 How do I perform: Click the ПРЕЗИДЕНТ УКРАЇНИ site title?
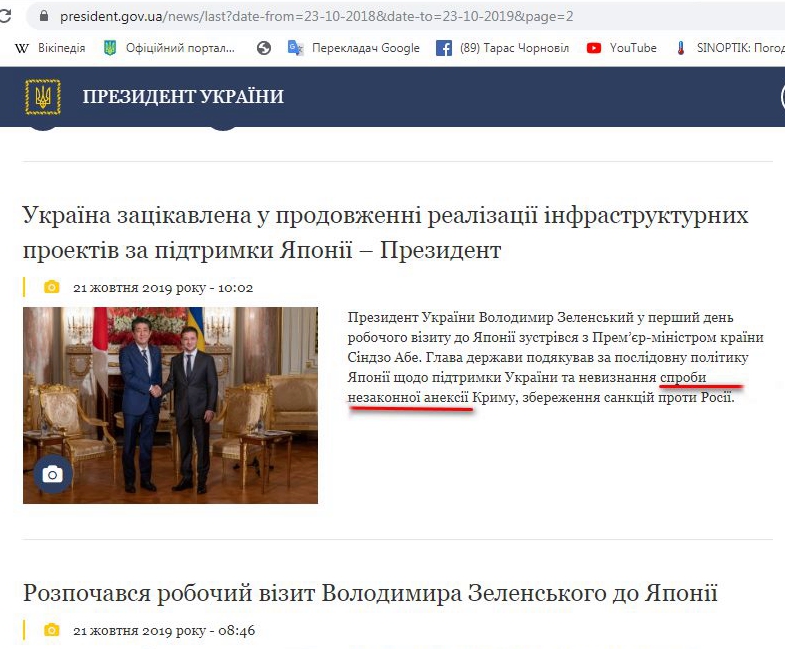coord(183,97)
